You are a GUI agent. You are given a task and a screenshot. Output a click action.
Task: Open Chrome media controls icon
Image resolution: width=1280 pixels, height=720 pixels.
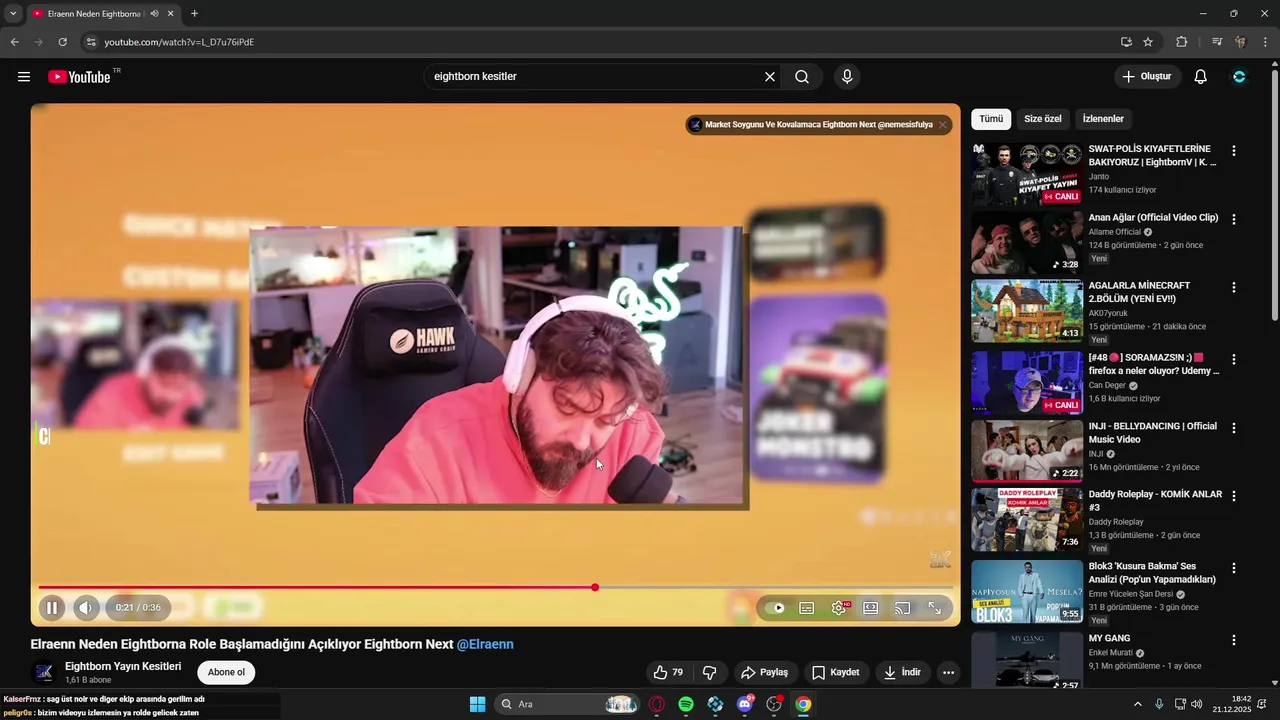pos(1217,42)
